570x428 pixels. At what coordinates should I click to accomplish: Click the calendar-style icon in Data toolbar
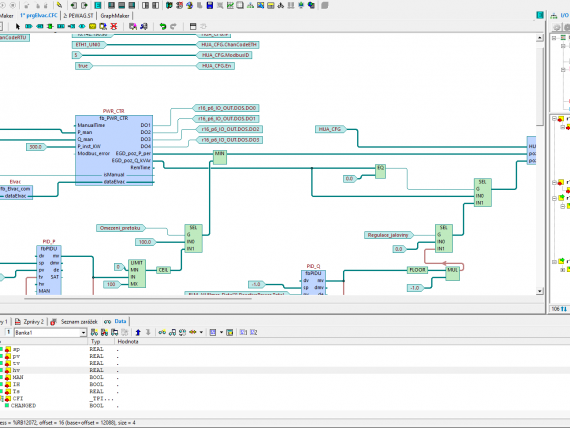(229, 332)
